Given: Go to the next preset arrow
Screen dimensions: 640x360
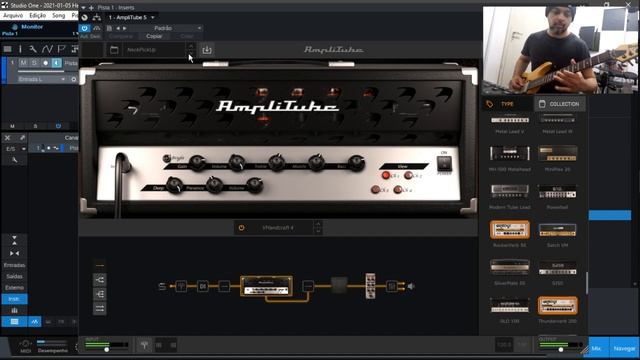Looking at the screenshot, I should 124,28.
